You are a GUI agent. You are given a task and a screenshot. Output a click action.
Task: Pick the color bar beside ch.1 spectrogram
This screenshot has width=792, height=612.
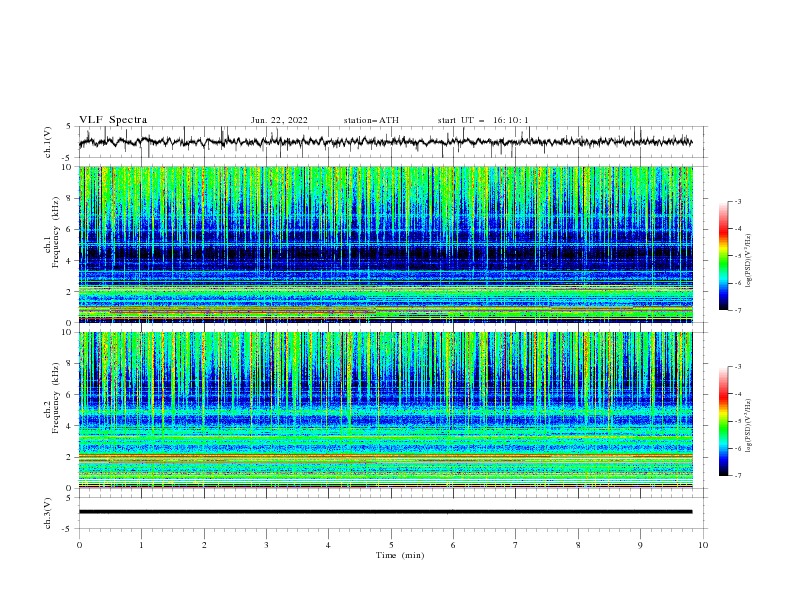click(x=723, y=256)
